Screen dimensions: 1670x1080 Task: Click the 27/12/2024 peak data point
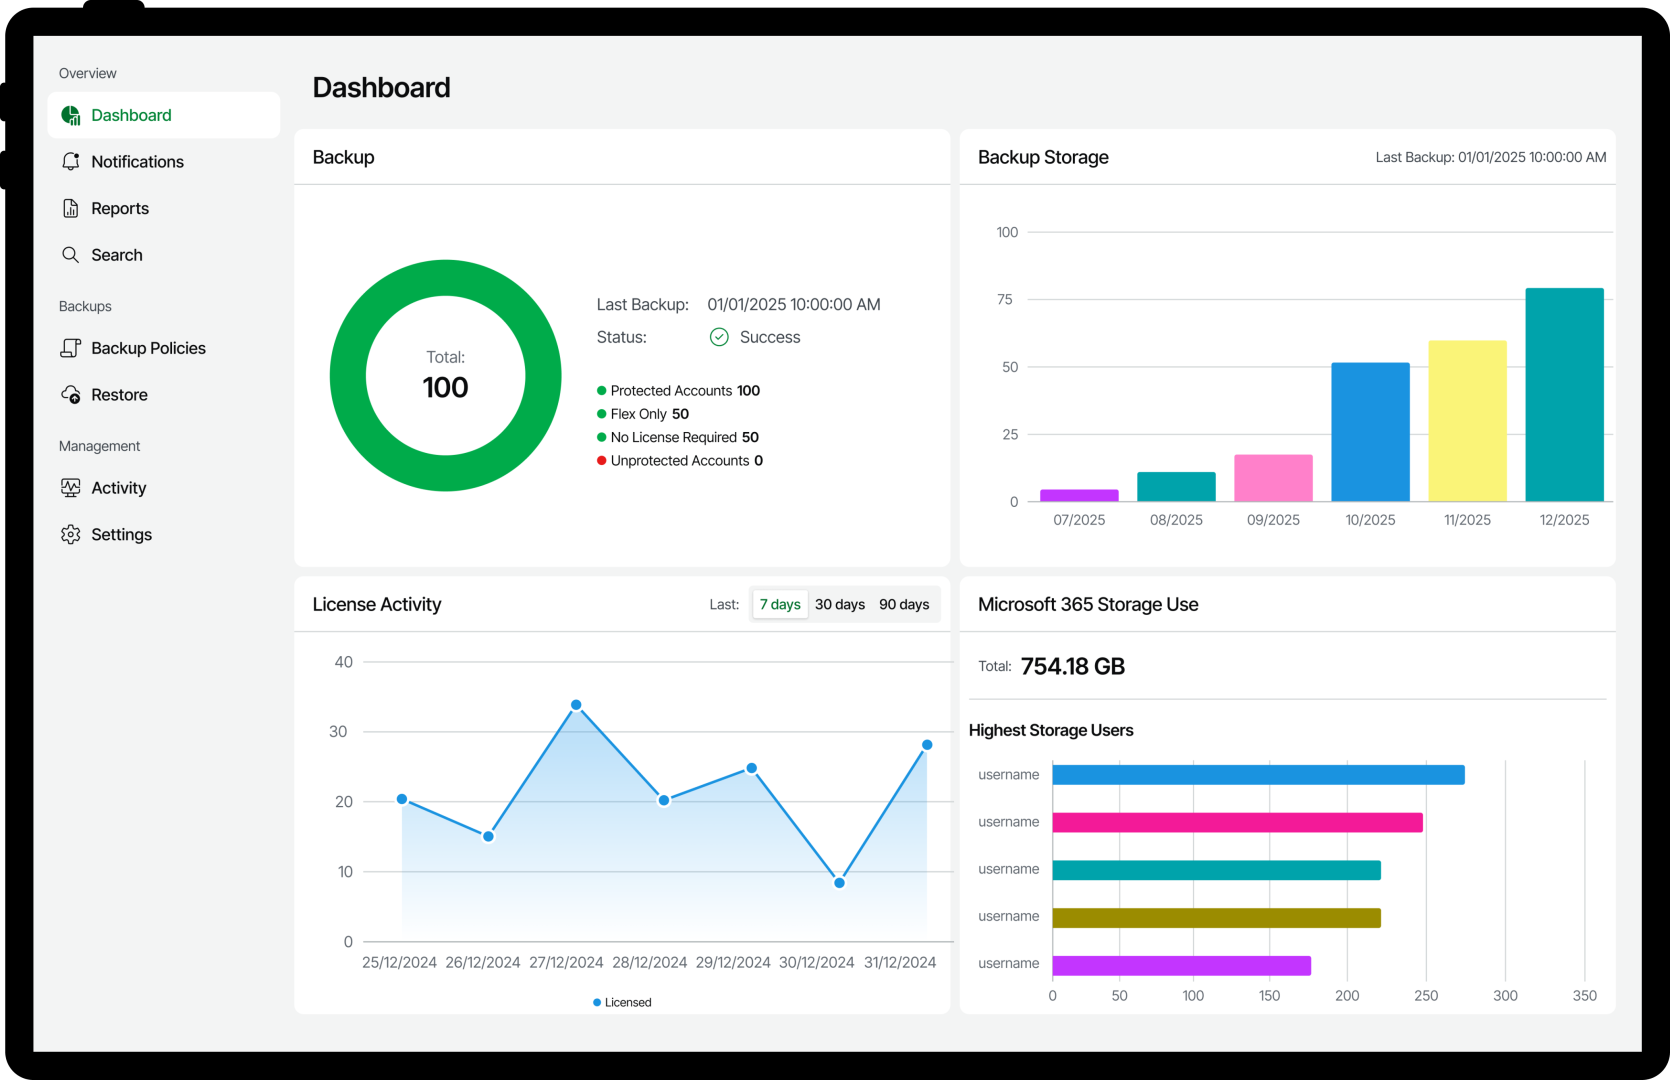576,705
